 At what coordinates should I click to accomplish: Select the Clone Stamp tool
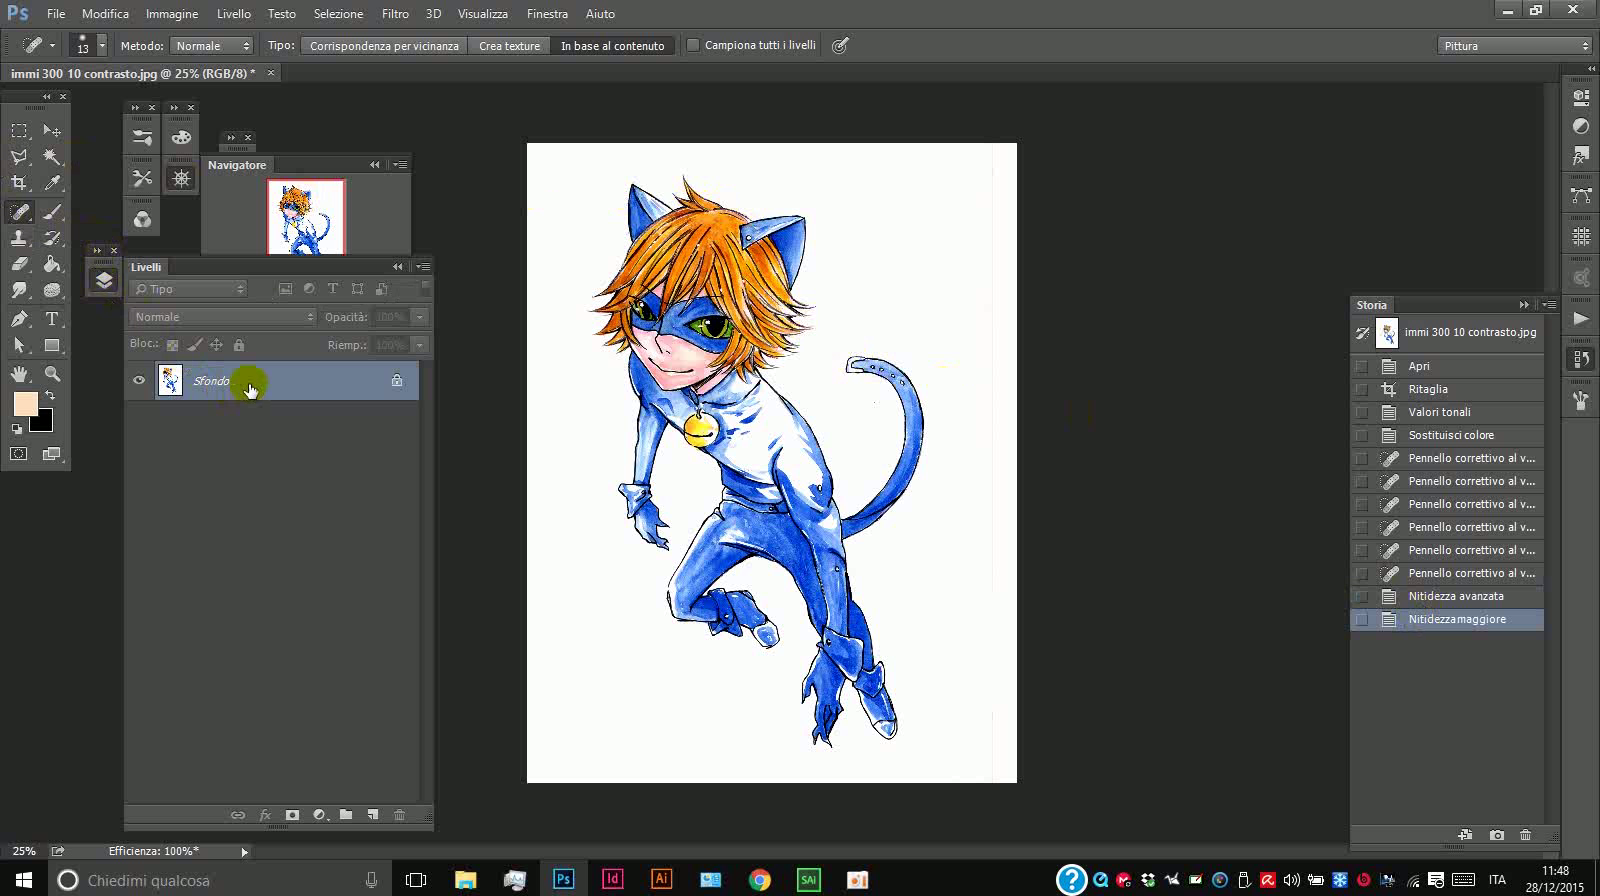[19, 238]
